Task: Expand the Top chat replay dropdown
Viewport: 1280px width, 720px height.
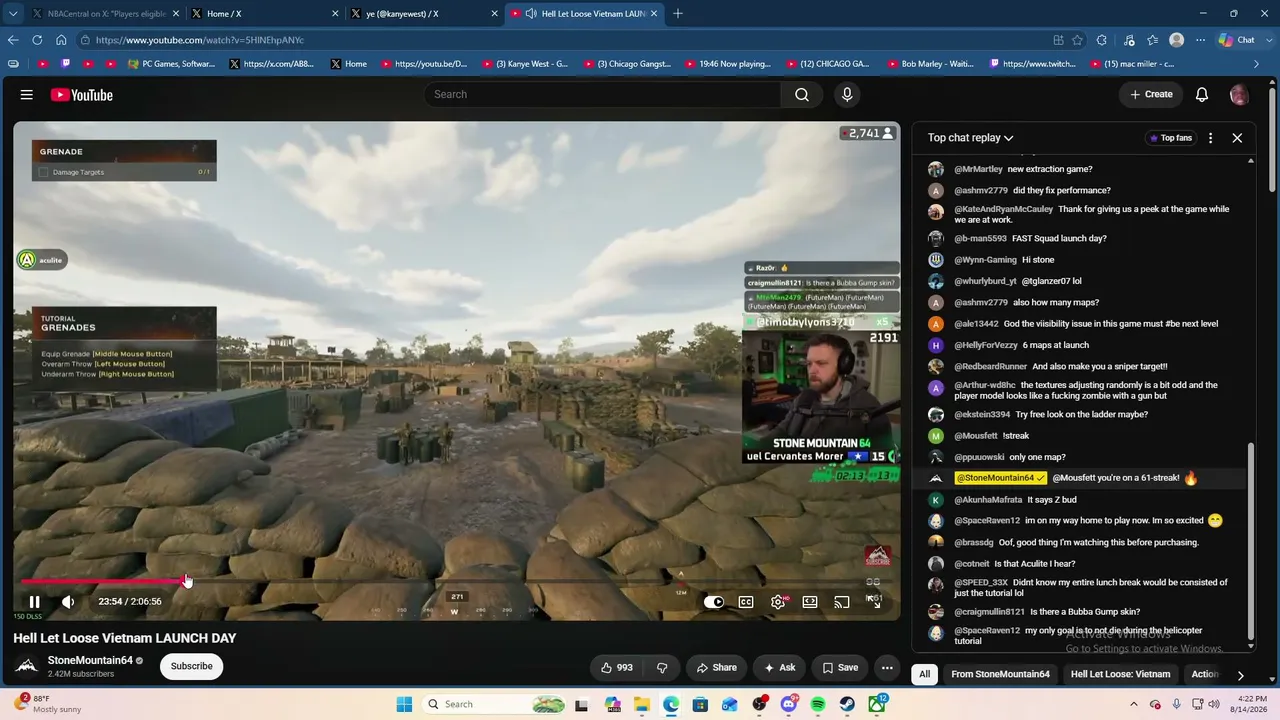Action: coord(970,138)
